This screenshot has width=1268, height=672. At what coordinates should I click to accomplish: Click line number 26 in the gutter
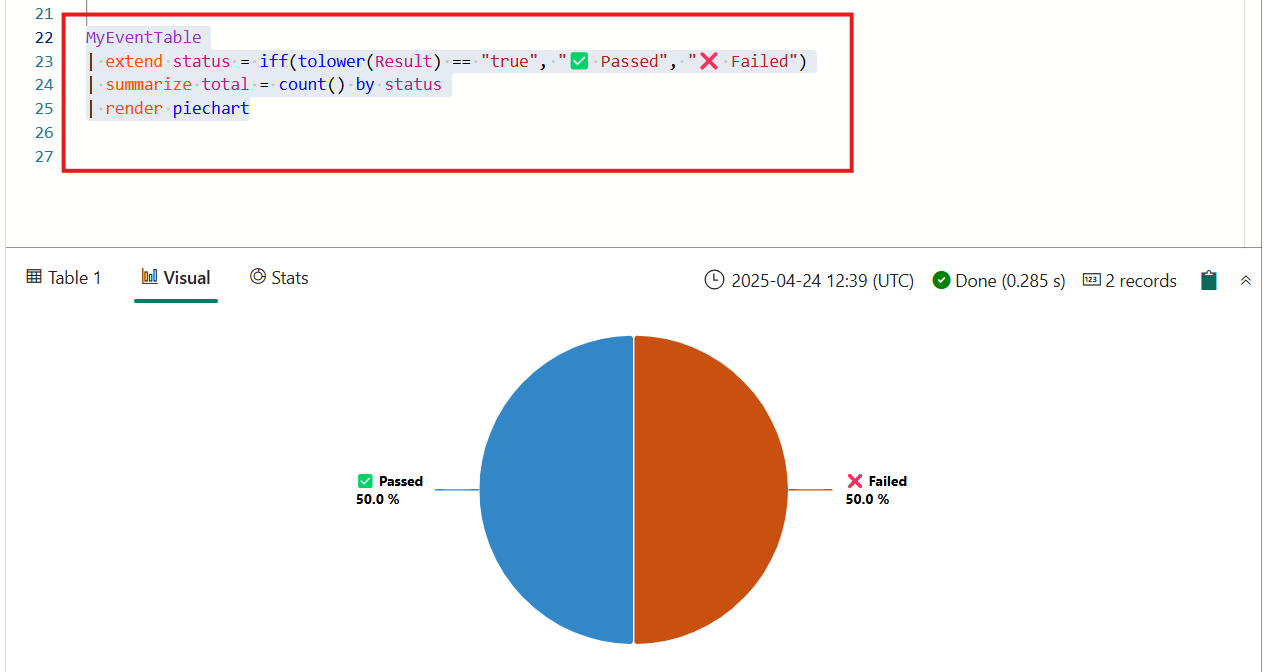42,133
